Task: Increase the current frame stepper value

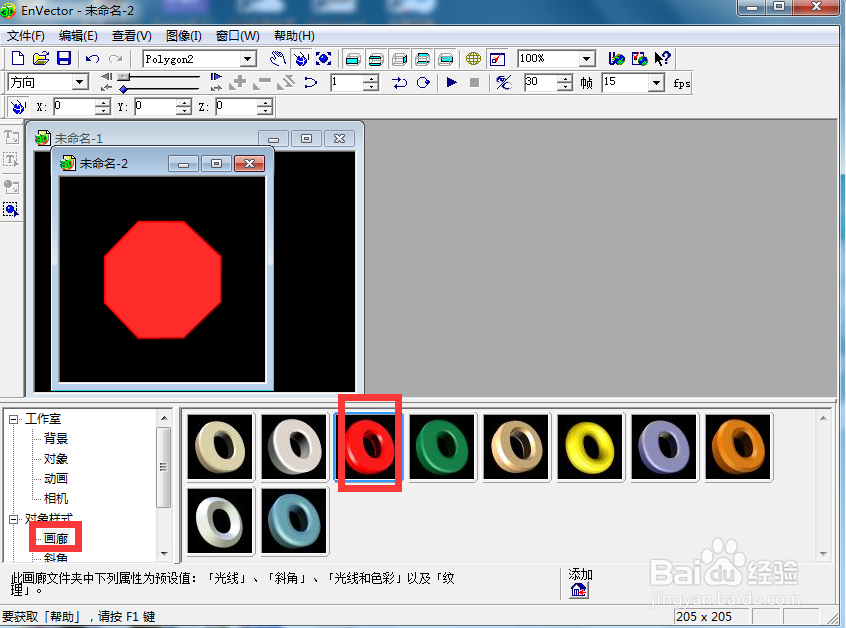Action: point(371,79)
